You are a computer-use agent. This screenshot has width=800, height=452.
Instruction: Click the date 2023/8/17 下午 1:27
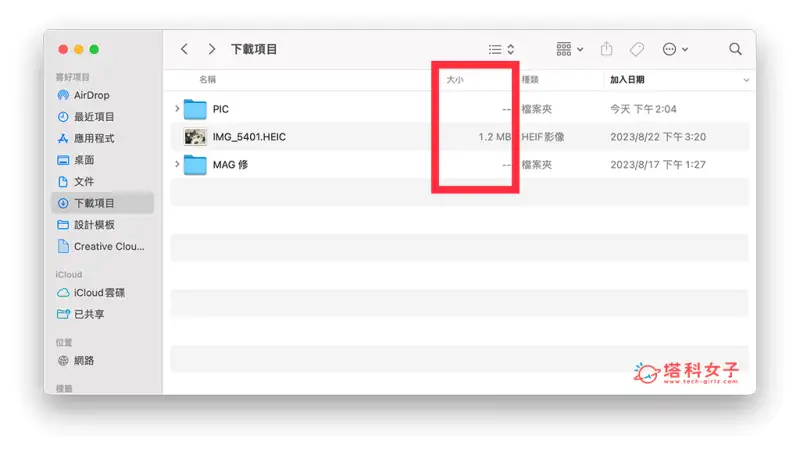coord(658,165)
